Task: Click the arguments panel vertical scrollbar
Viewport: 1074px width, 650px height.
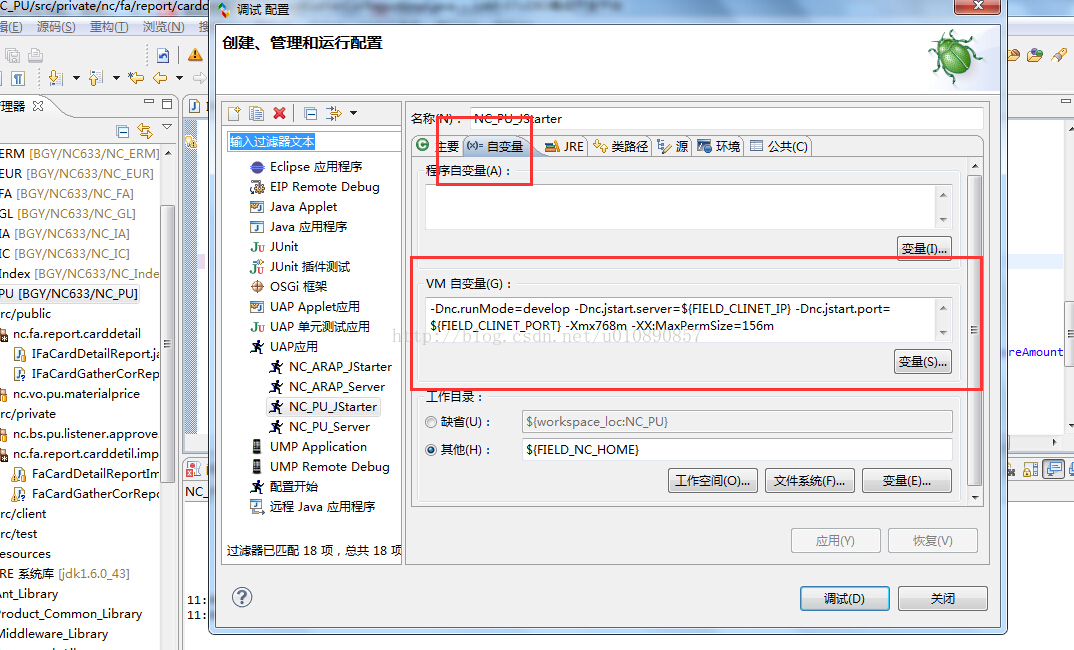Action: point(975,332)
